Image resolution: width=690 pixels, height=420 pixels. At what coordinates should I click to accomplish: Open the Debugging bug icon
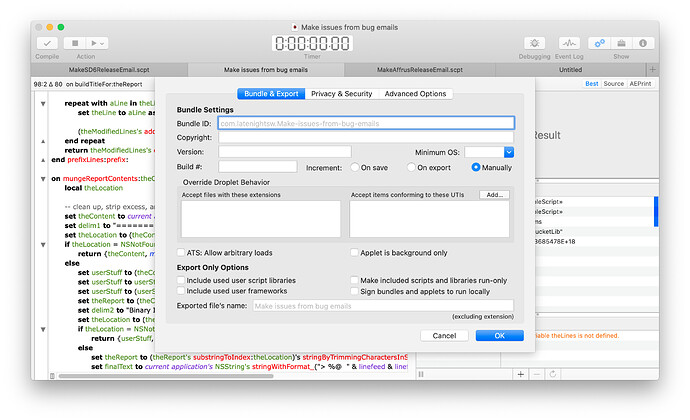tap(534, 43)
